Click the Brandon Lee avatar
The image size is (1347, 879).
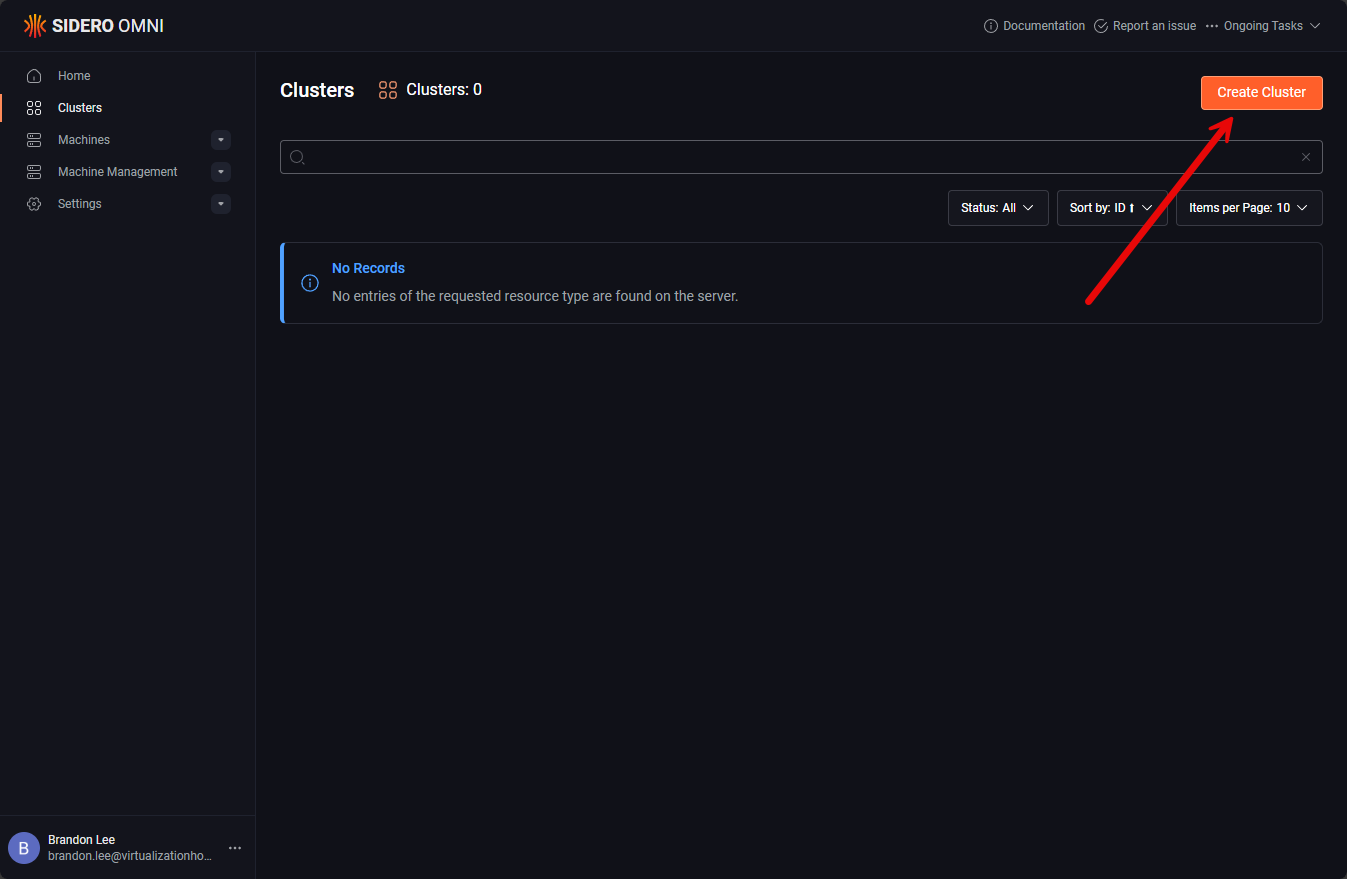(x=24, y=848)
